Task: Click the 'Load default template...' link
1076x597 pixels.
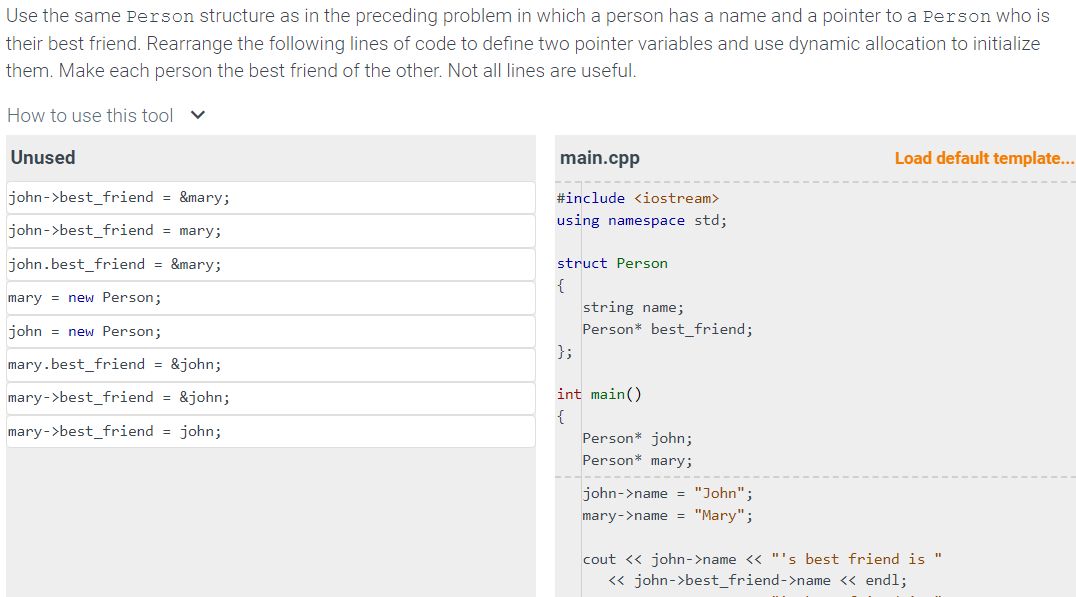Action: coord(983,158)
